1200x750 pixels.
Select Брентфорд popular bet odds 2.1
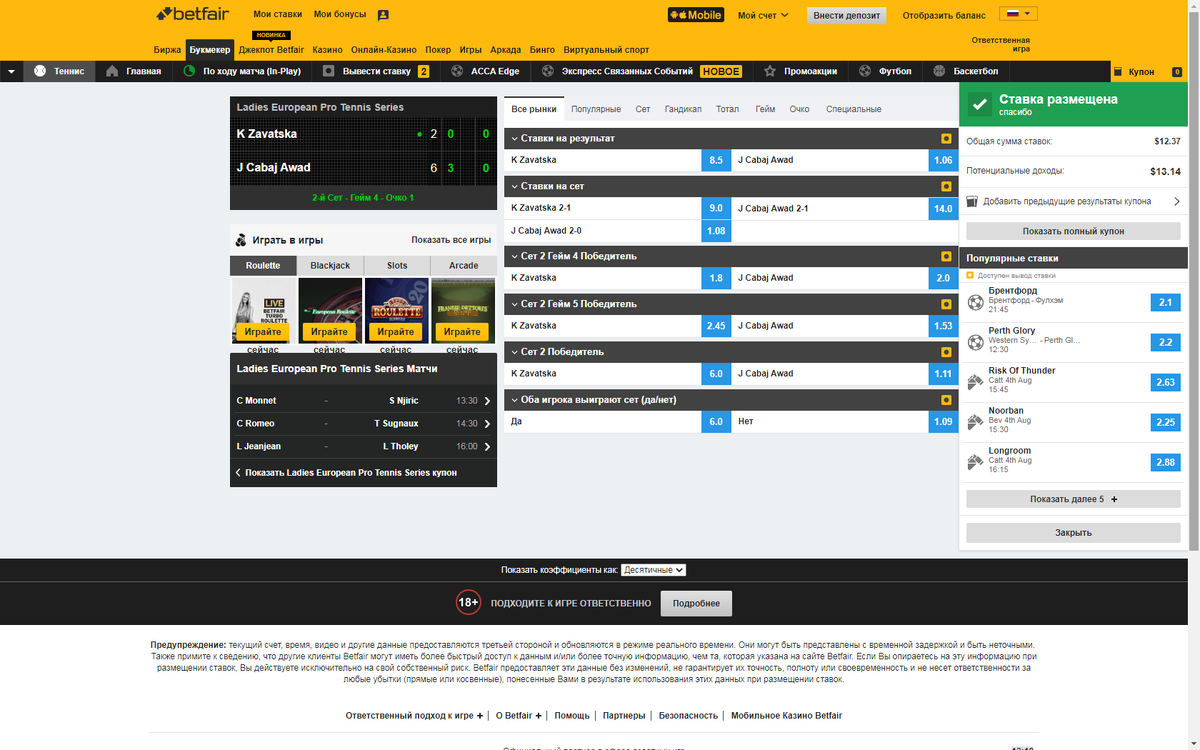tap(1165, 302)
